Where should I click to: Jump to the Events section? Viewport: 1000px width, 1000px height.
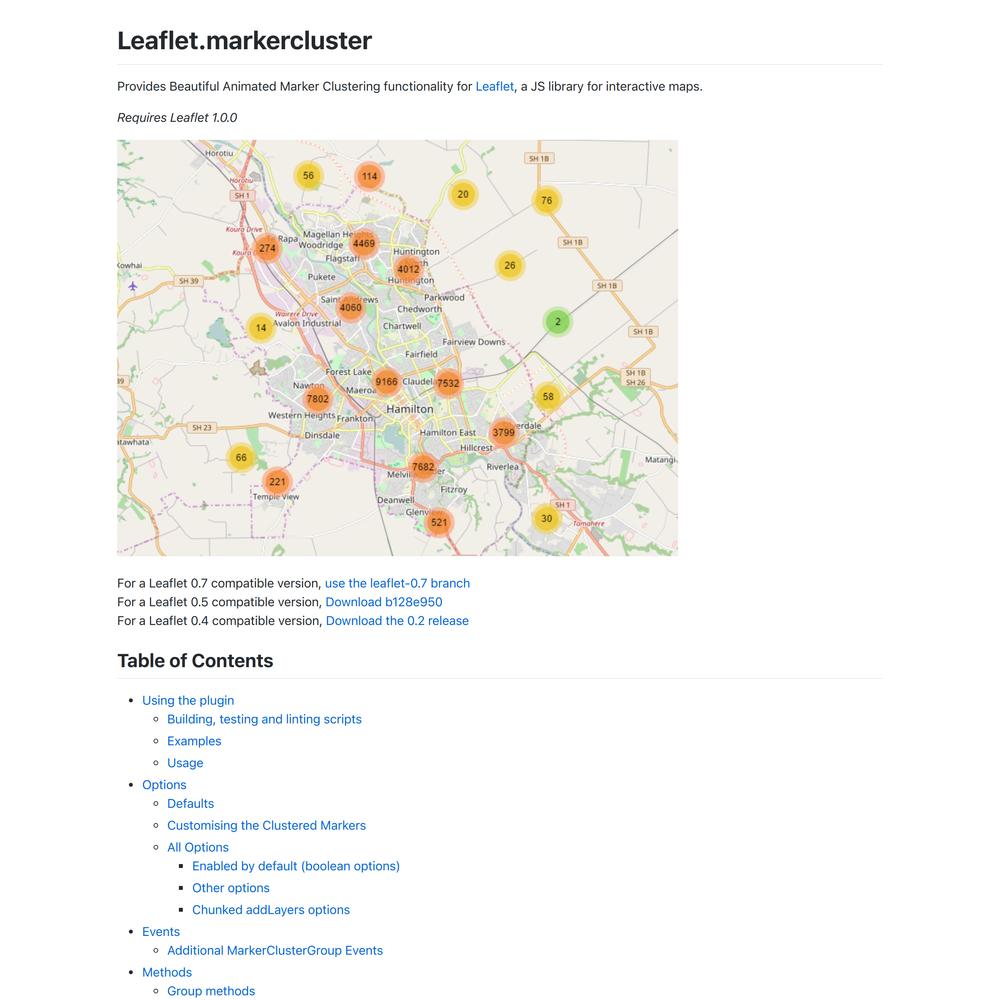(x=161, y=932)
